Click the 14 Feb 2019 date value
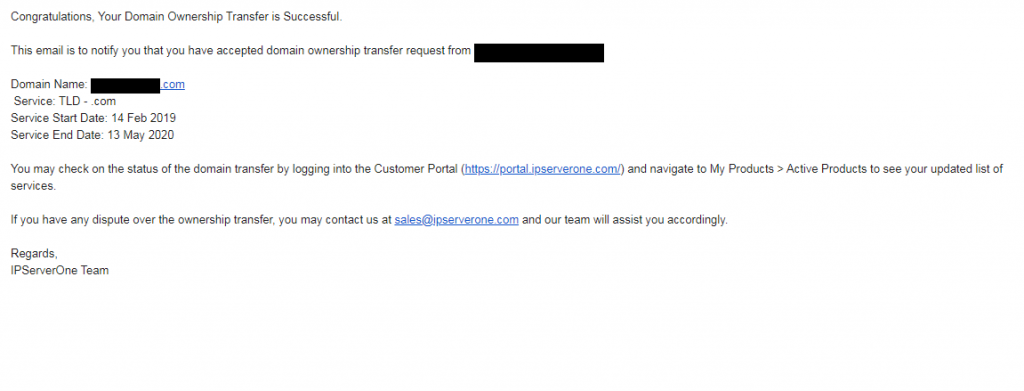This screenshot has width=1024, height=391. click(144, 118)
